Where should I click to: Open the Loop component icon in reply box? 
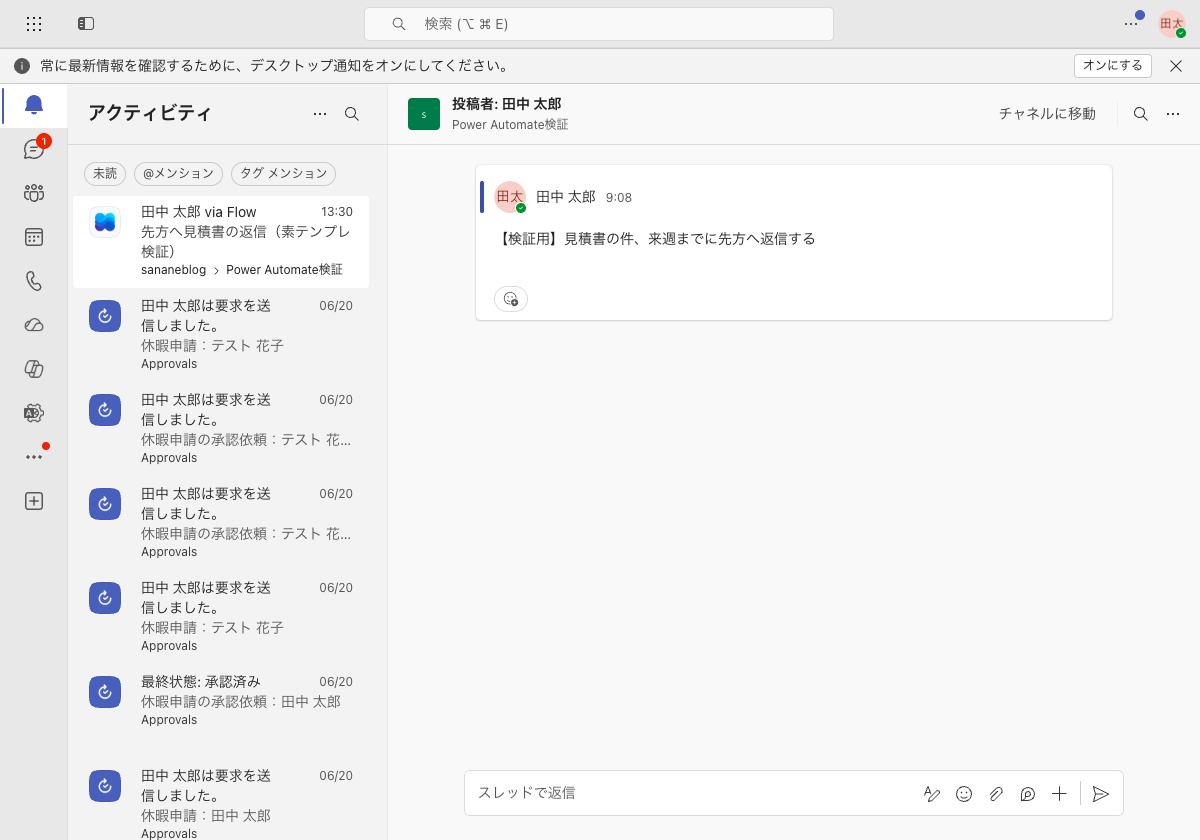[x=1028, y=794]
